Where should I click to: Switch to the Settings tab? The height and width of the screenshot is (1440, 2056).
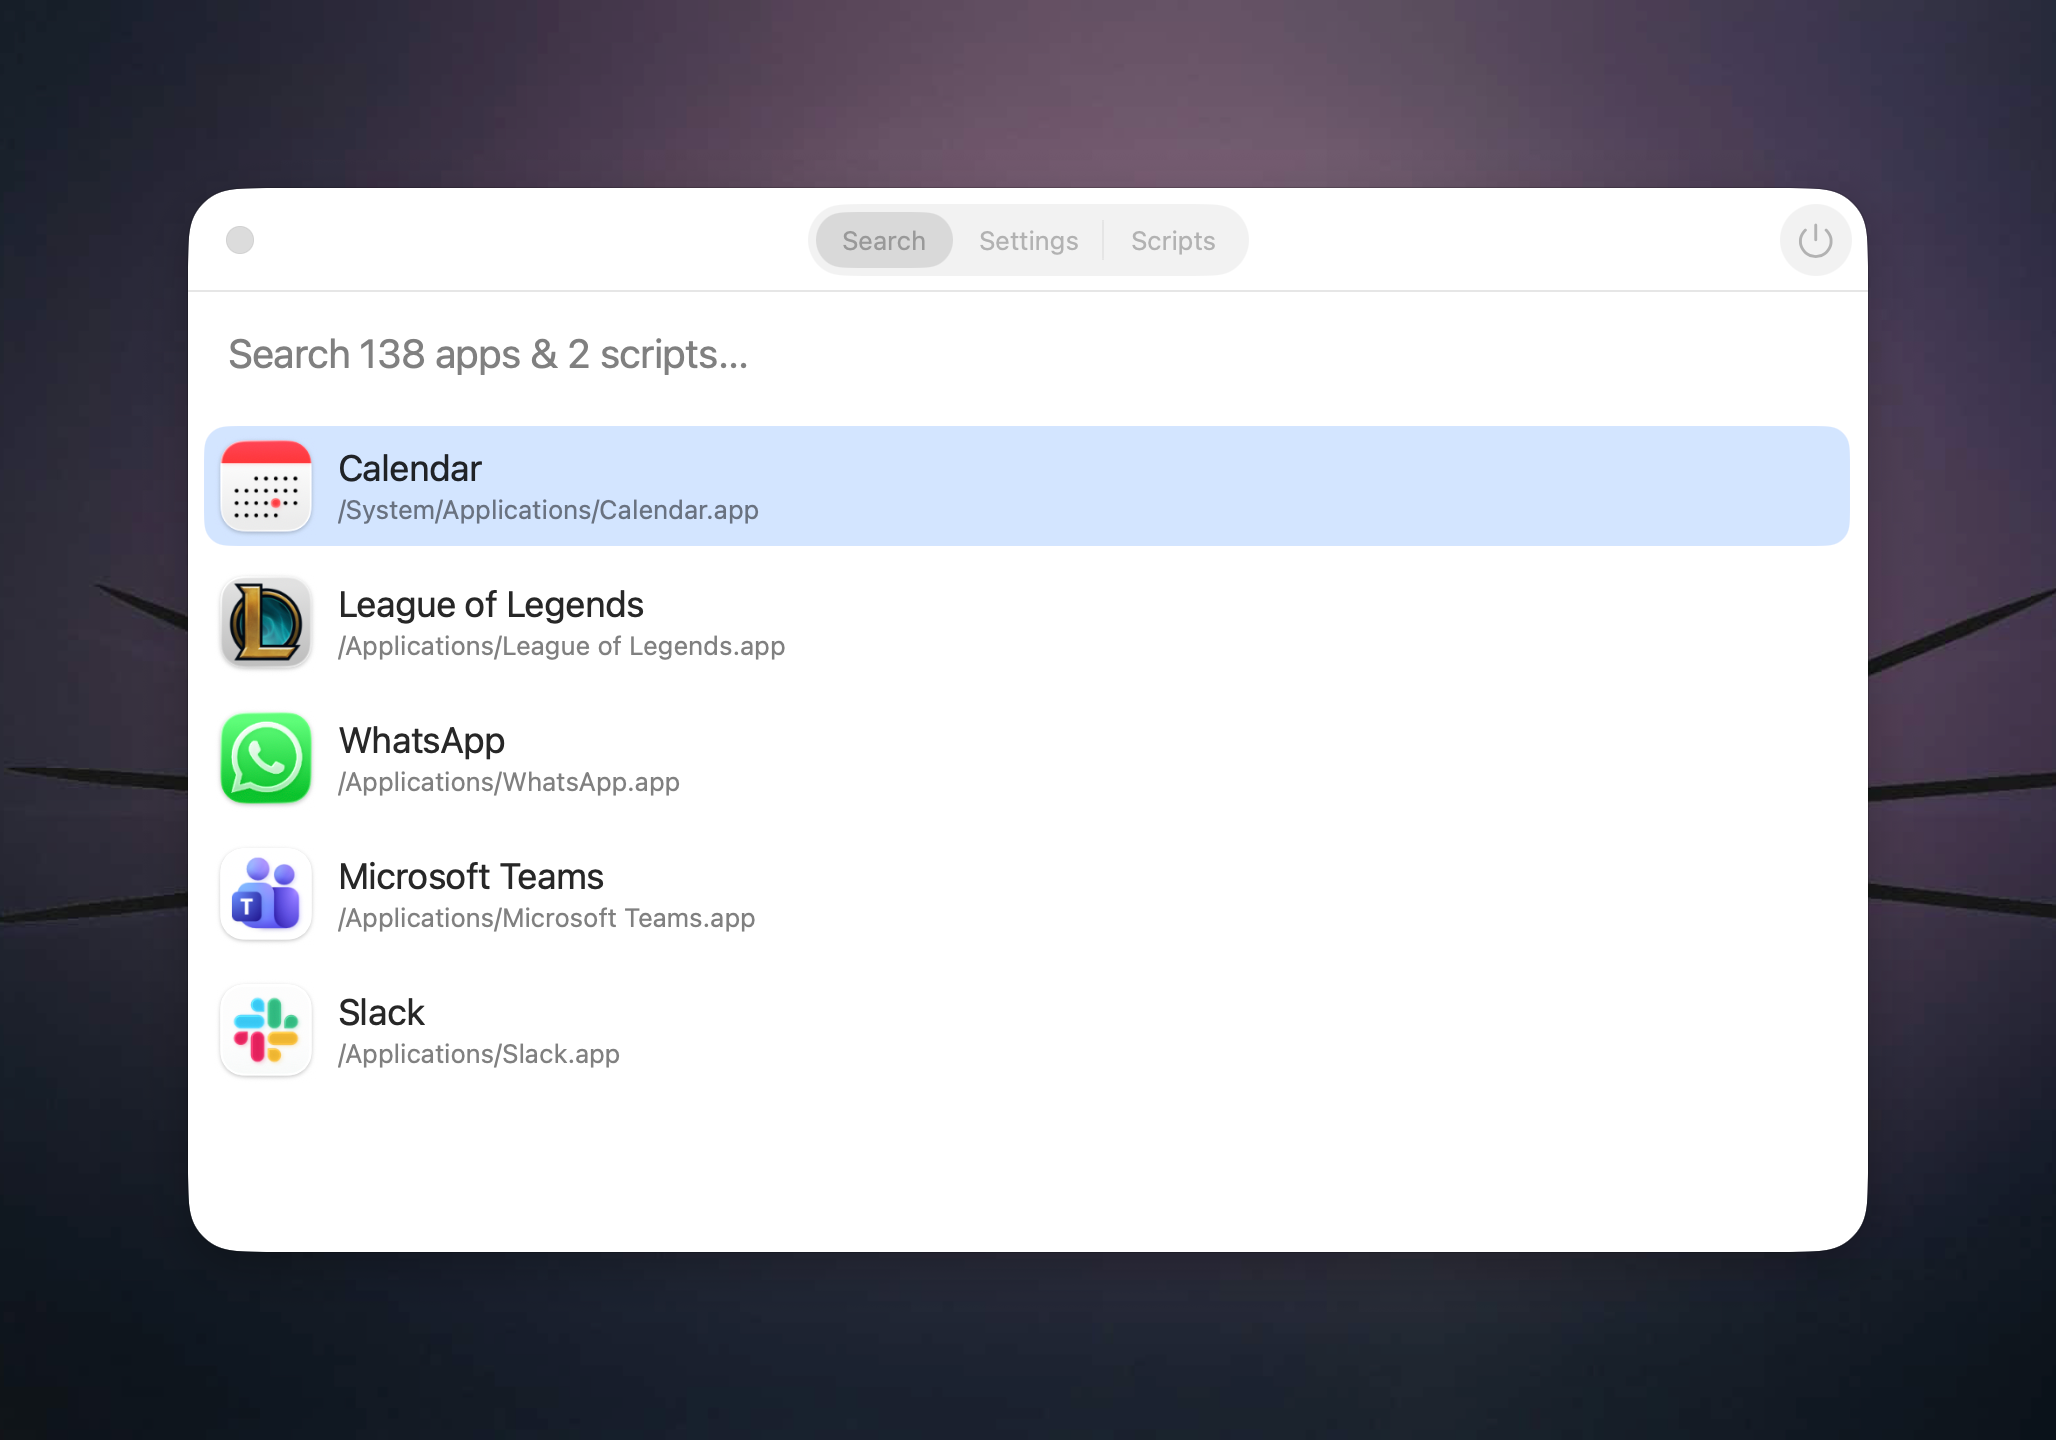tap(1028, 240)
